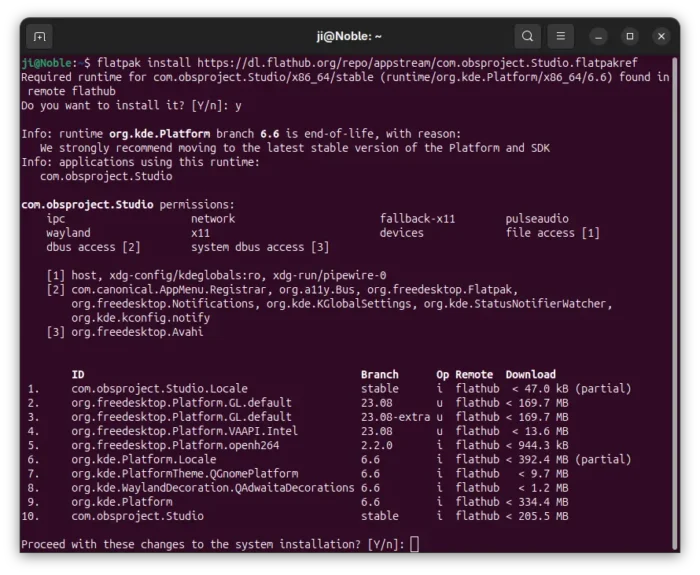Click the Download column header
The image size is (700, 575).
pyautogui.click(x=531, y=375)
